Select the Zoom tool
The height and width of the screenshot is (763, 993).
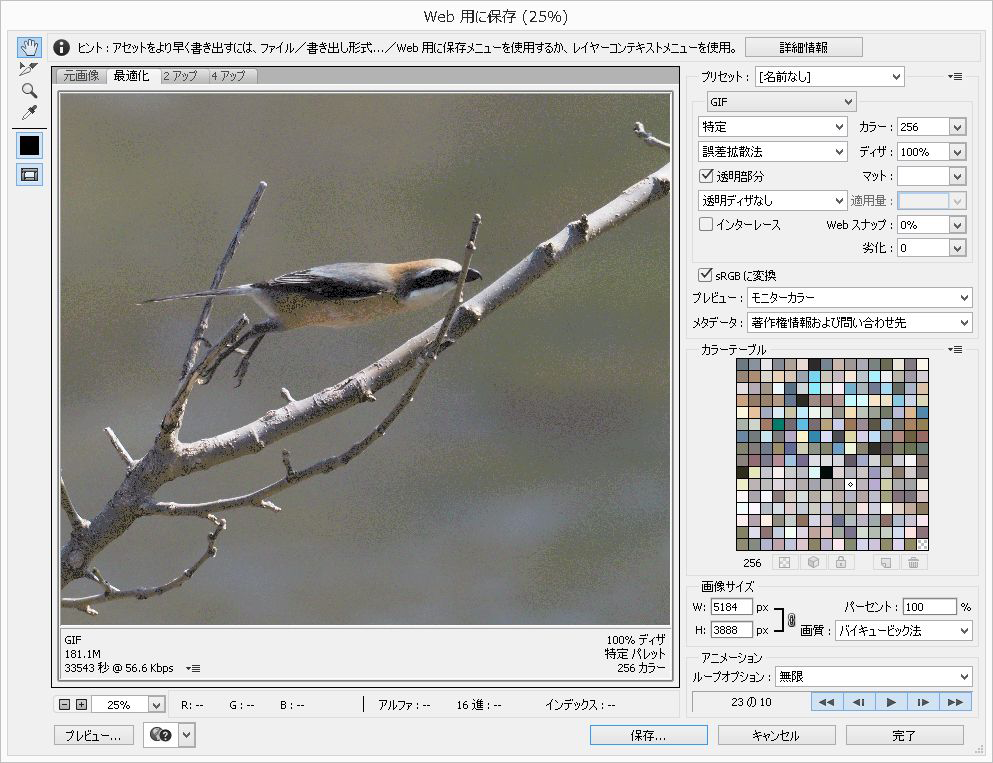(x=29, y=90)
